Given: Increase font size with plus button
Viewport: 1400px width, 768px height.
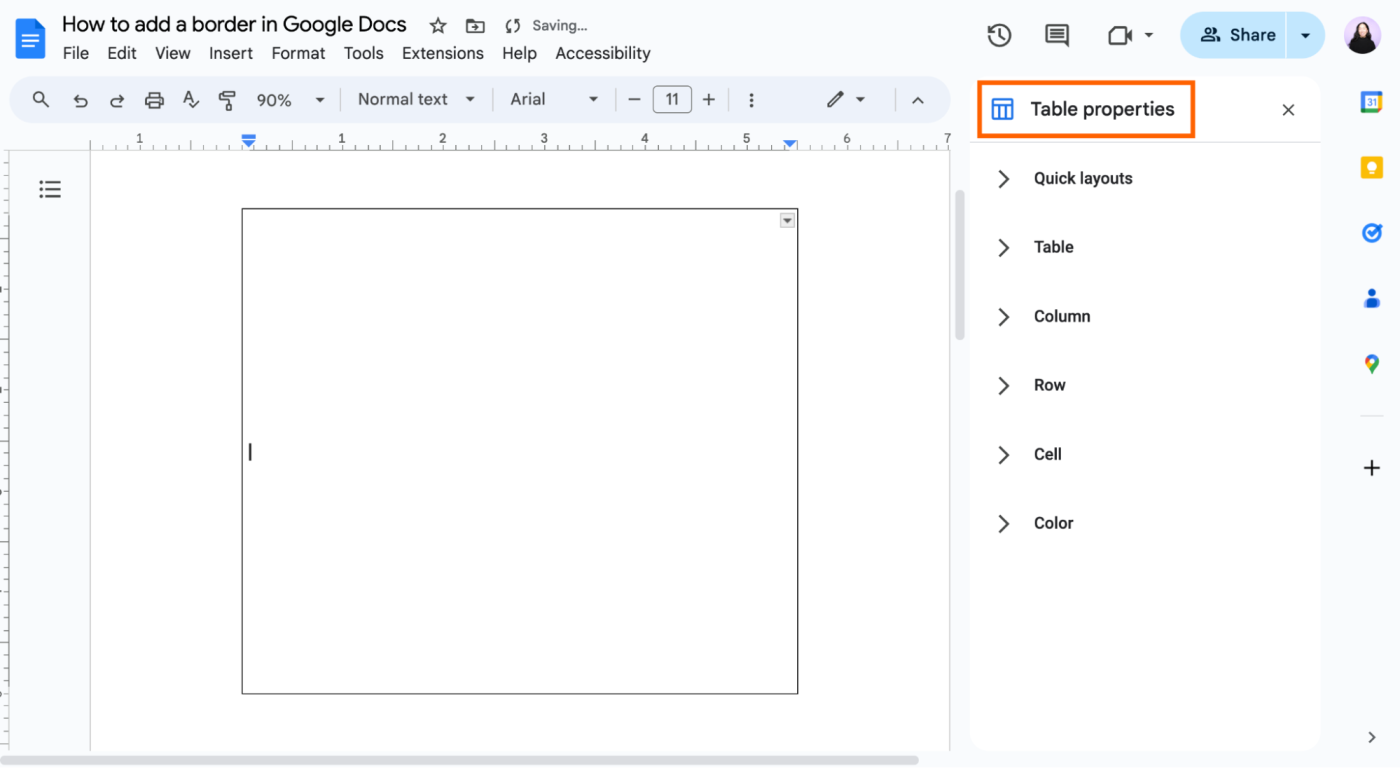Looking at the screenshot, I should (x=709, y=100).
